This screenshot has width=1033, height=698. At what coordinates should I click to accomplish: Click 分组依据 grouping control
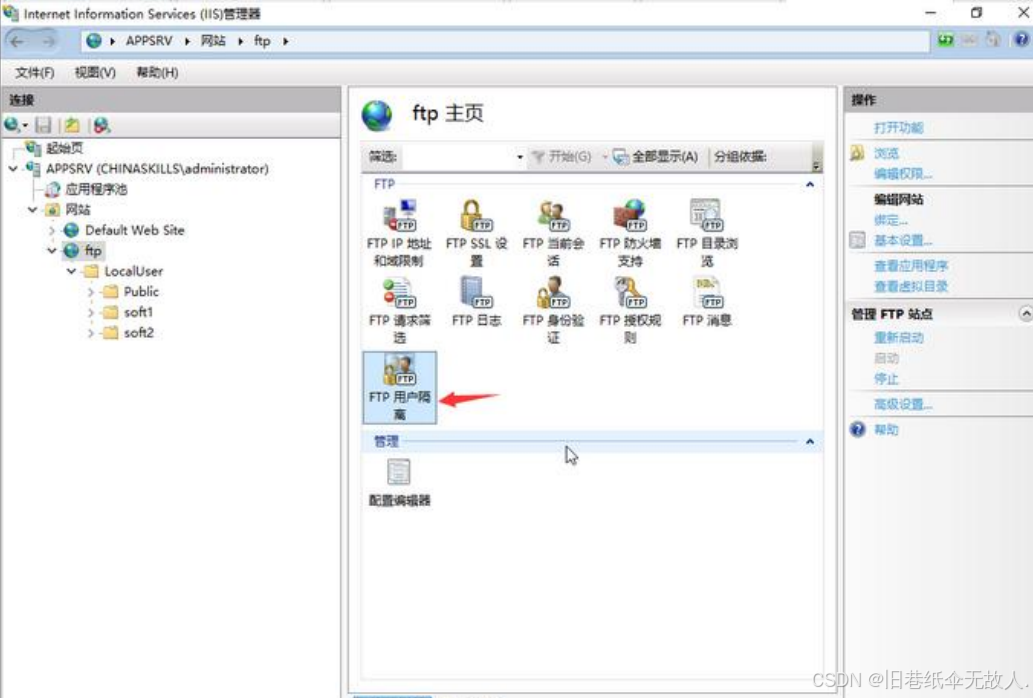coord(740,157)
